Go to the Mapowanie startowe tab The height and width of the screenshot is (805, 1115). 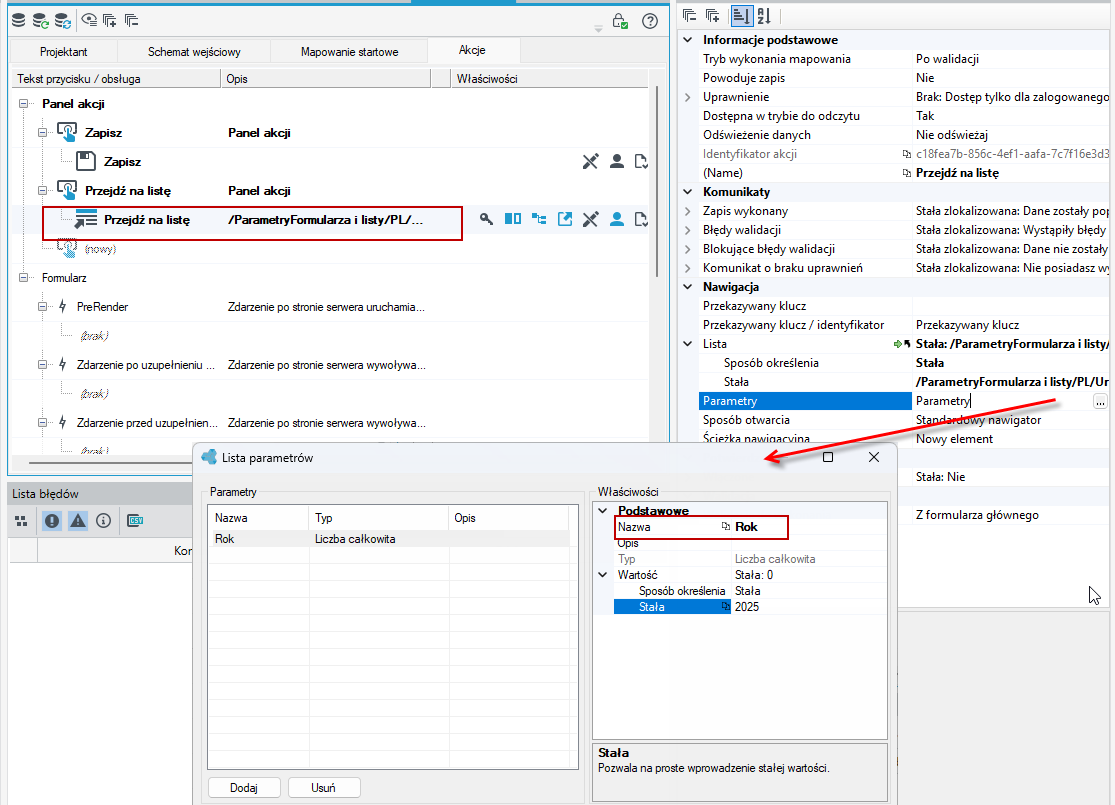349,51
